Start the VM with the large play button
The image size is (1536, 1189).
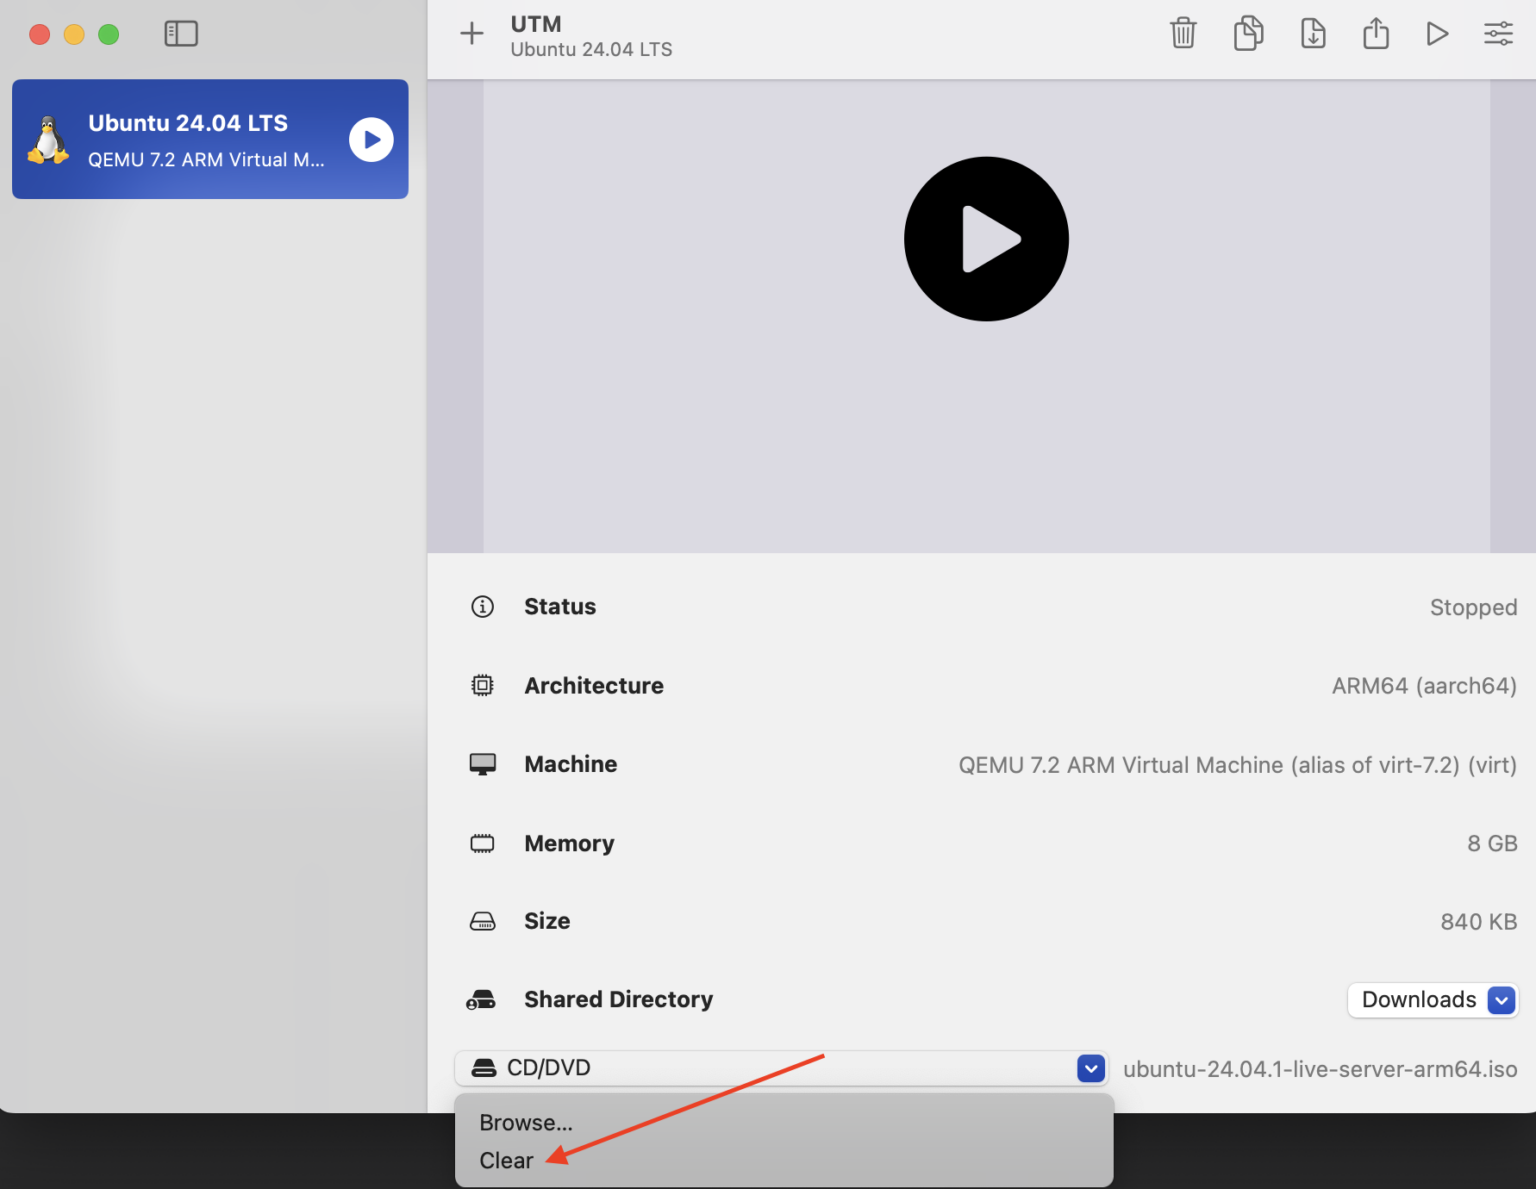coord(986,239)
